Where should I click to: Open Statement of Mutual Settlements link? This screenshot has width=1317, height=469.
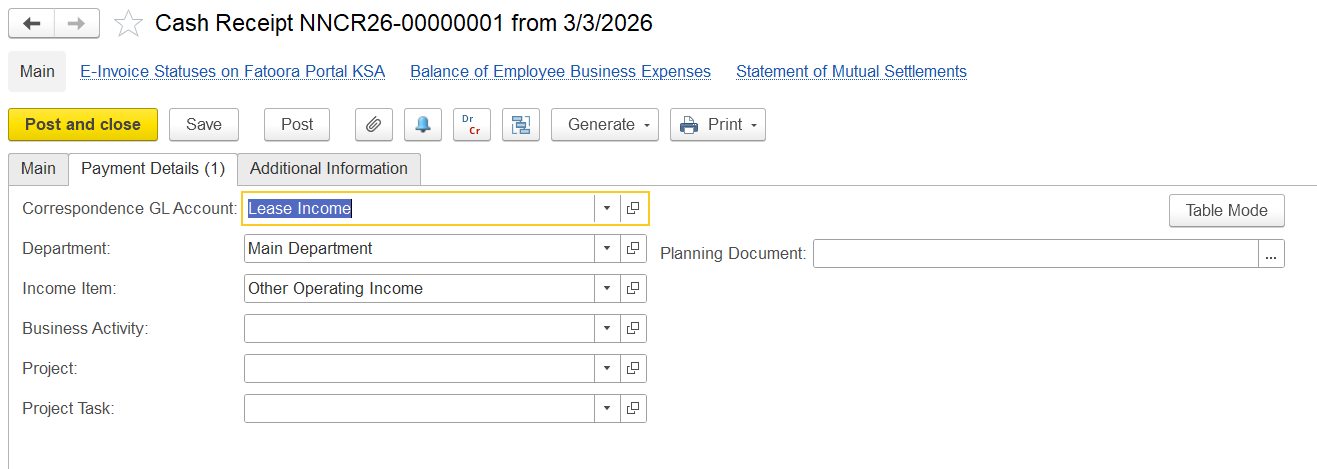[851, 72]
